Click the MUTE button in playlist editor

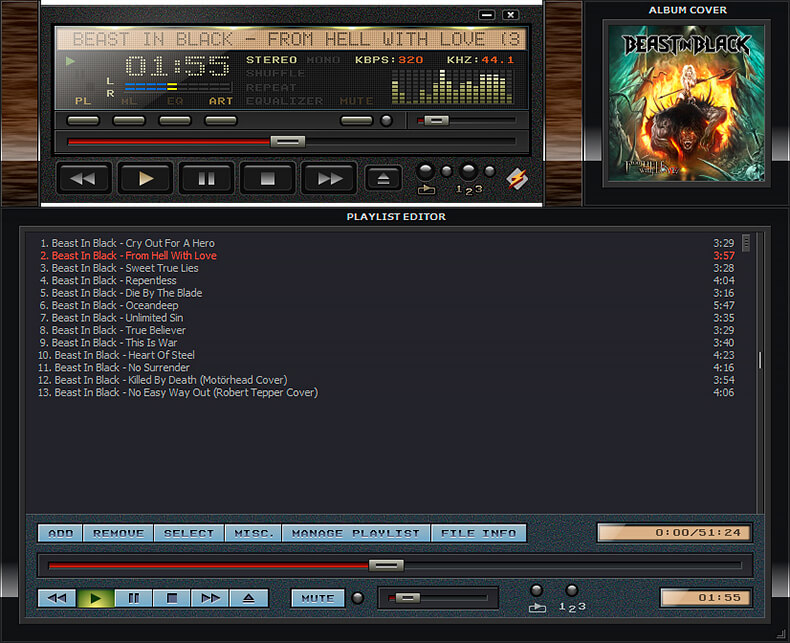[x=318, y=598]
